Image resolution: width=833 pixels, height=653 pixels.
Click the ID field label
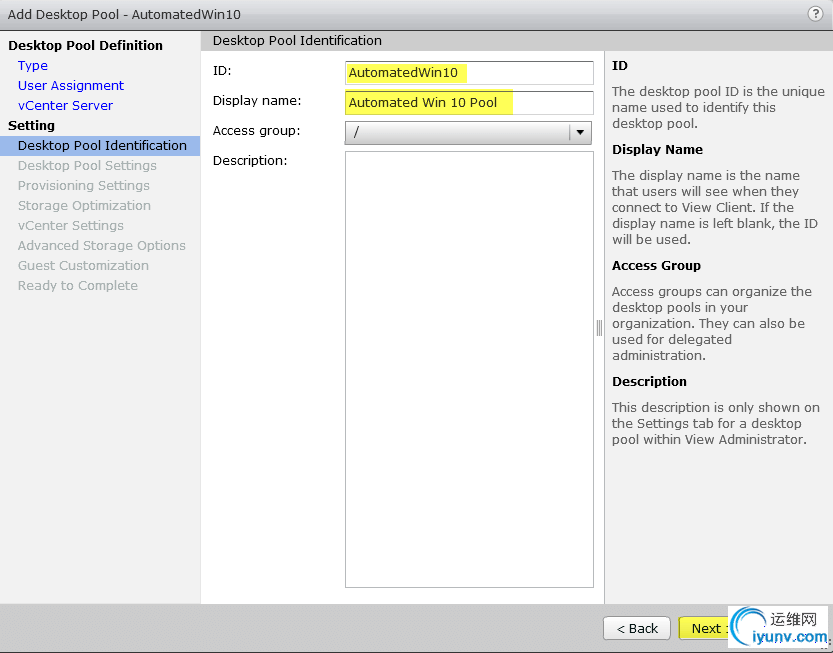coord(222,71)
